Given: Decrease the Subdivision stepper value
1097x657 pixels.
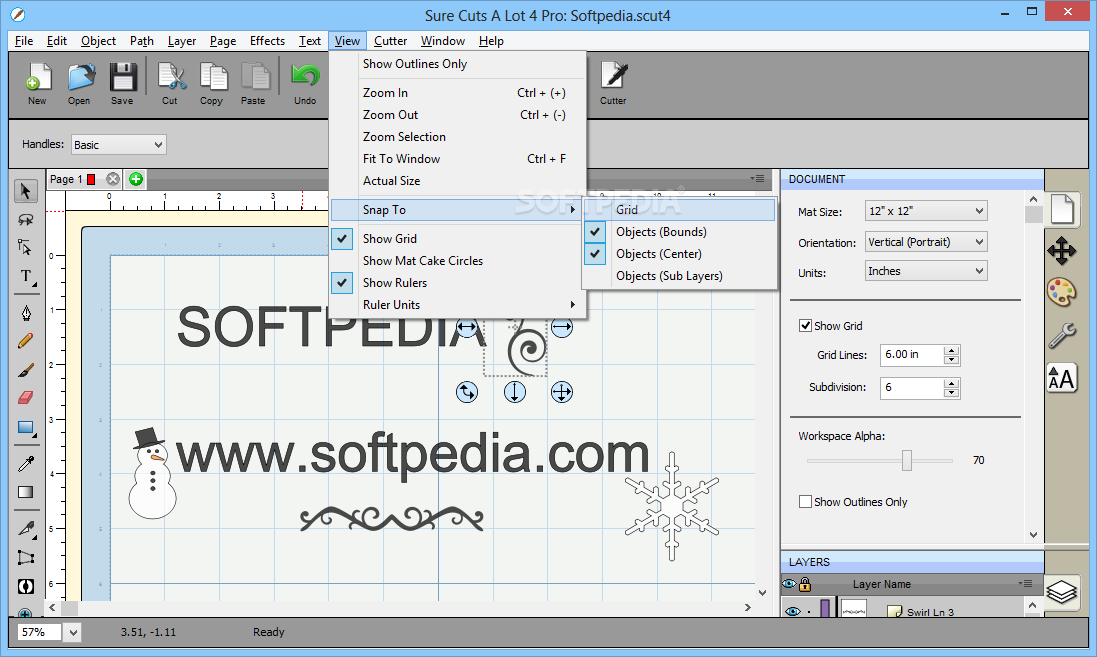Looking at the screenshot, I should pos(951,393).
